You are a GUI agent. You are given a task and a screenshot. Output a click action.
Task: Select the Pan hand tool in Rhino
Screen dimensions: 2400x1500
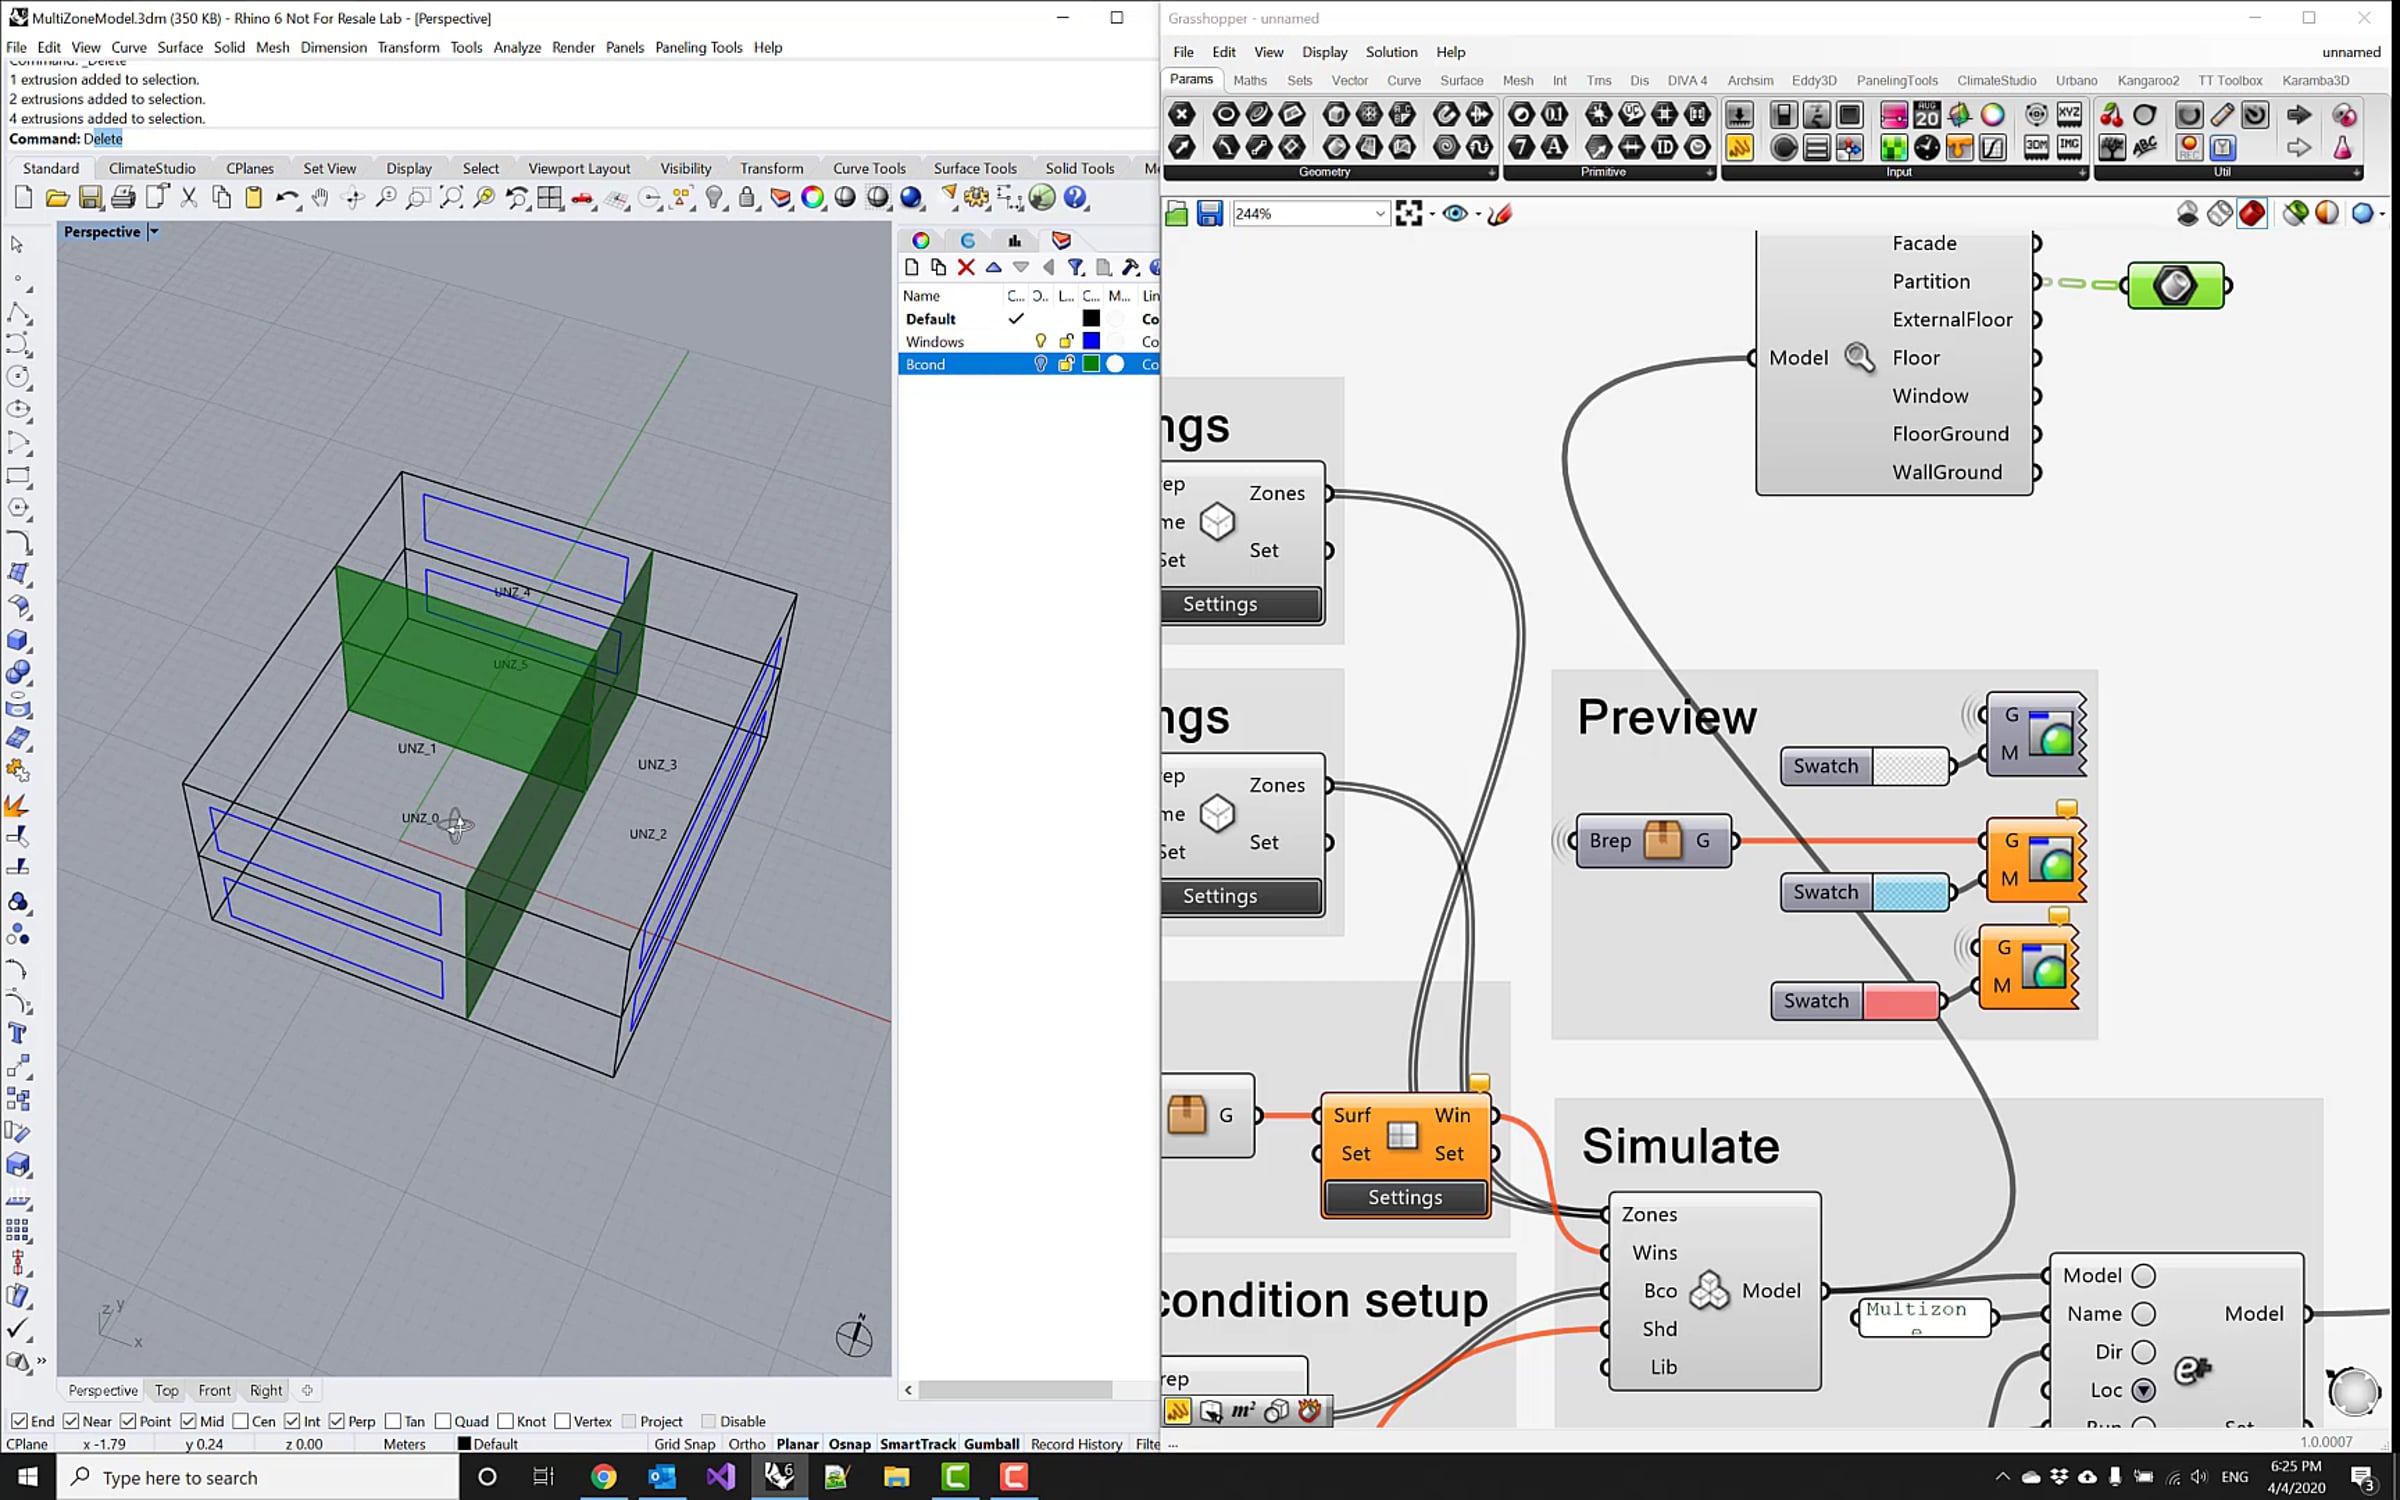(320, 198)
